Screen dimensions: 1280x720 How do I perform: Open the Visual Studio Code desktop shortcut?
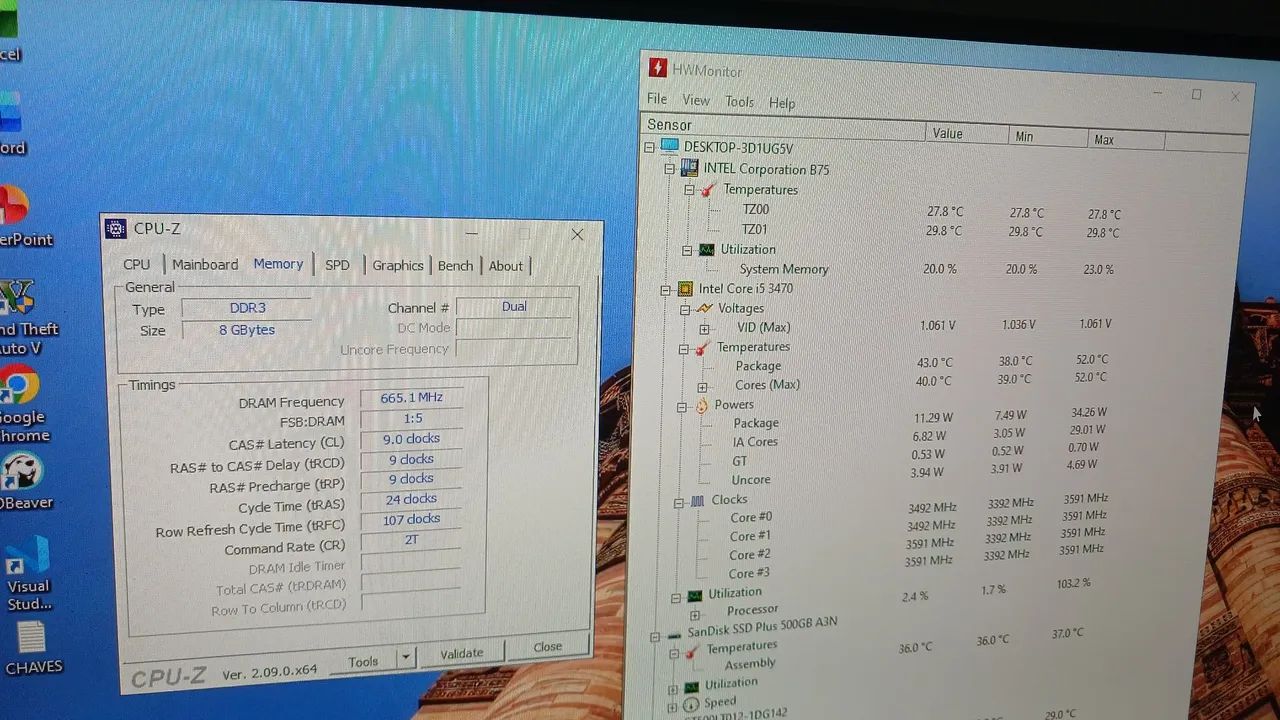[x=27, y=572]
